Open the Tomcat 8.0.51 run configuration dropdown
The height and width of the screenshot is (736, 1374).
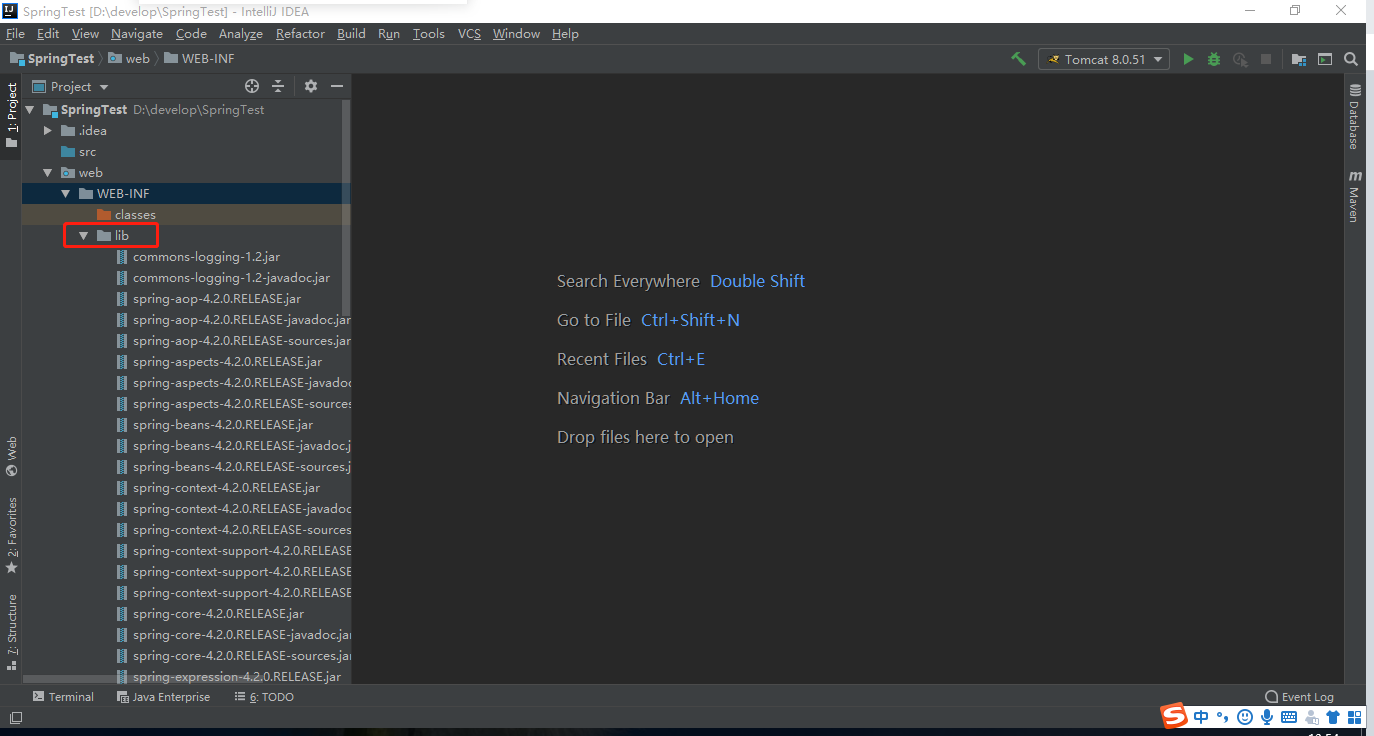[1103, 59]
